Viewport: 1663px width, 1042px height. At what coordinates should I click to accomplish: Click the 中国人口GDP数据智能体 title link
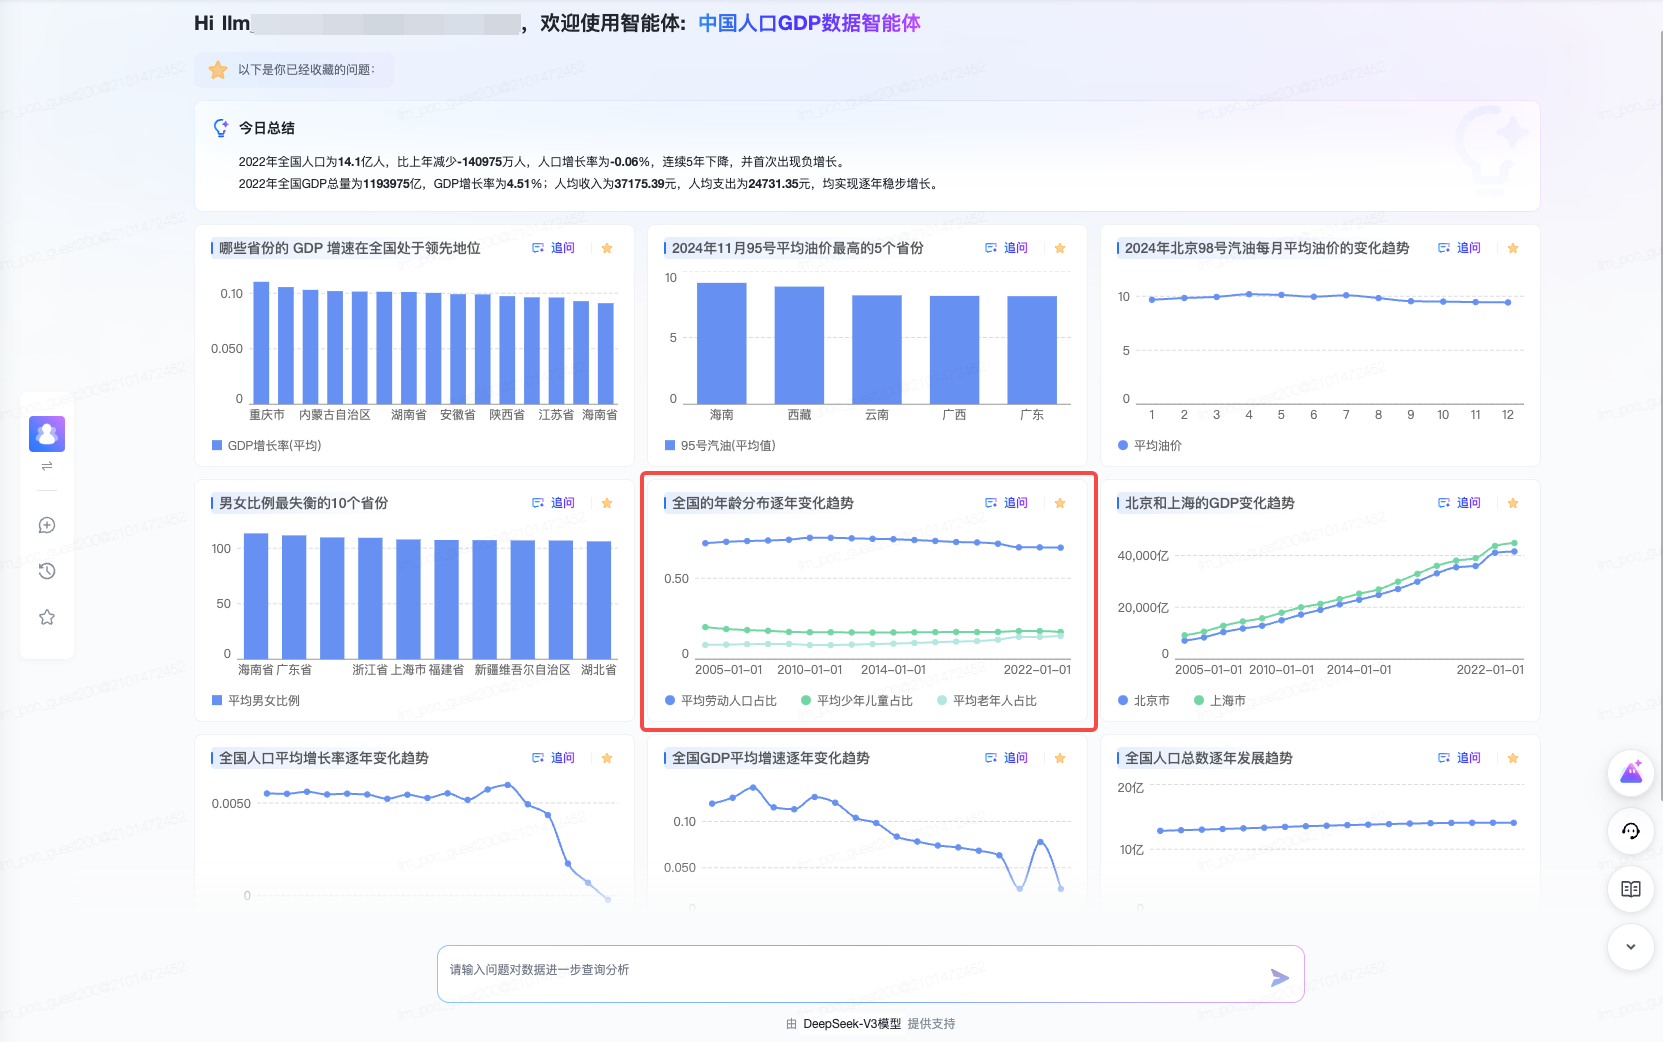tap(809, 23)
